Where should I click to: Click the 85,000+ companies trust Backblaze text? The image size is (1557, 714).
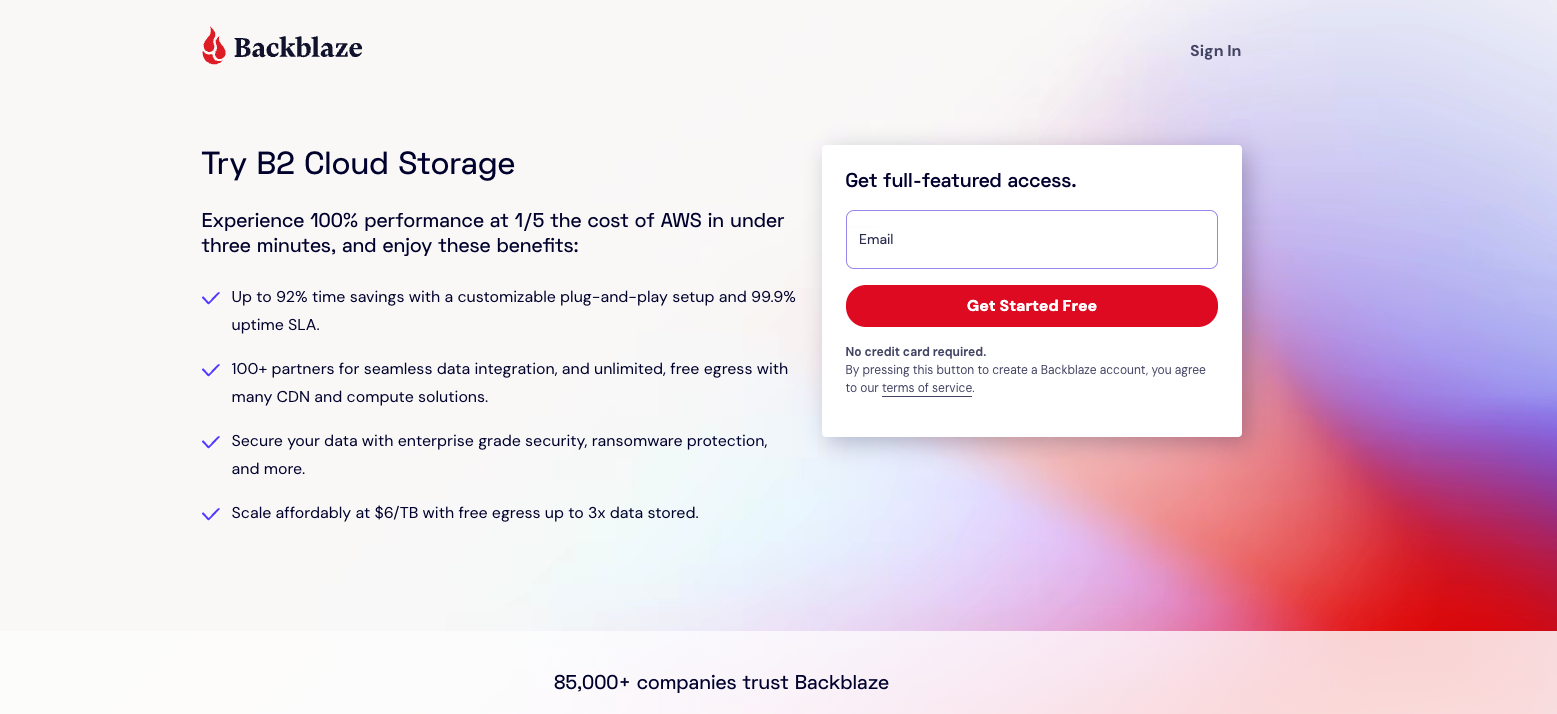pyautogui.click(x=721, y=683)
